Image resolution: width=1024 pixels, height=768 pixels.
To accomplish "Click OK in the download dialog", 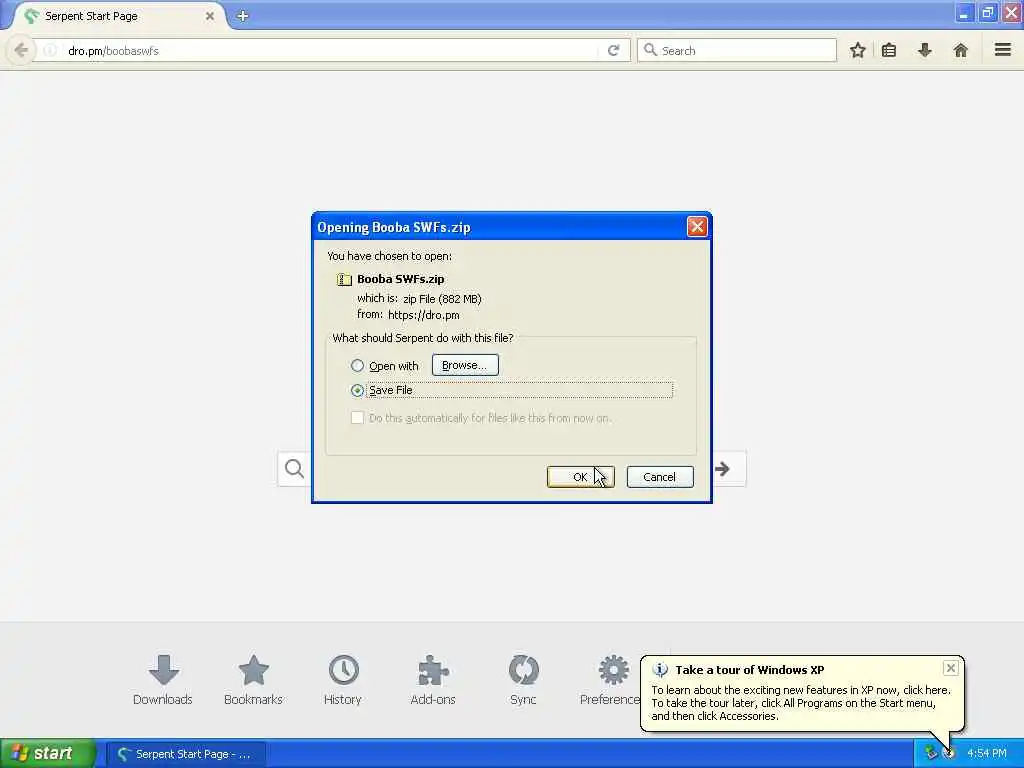I will pos(580,477).
